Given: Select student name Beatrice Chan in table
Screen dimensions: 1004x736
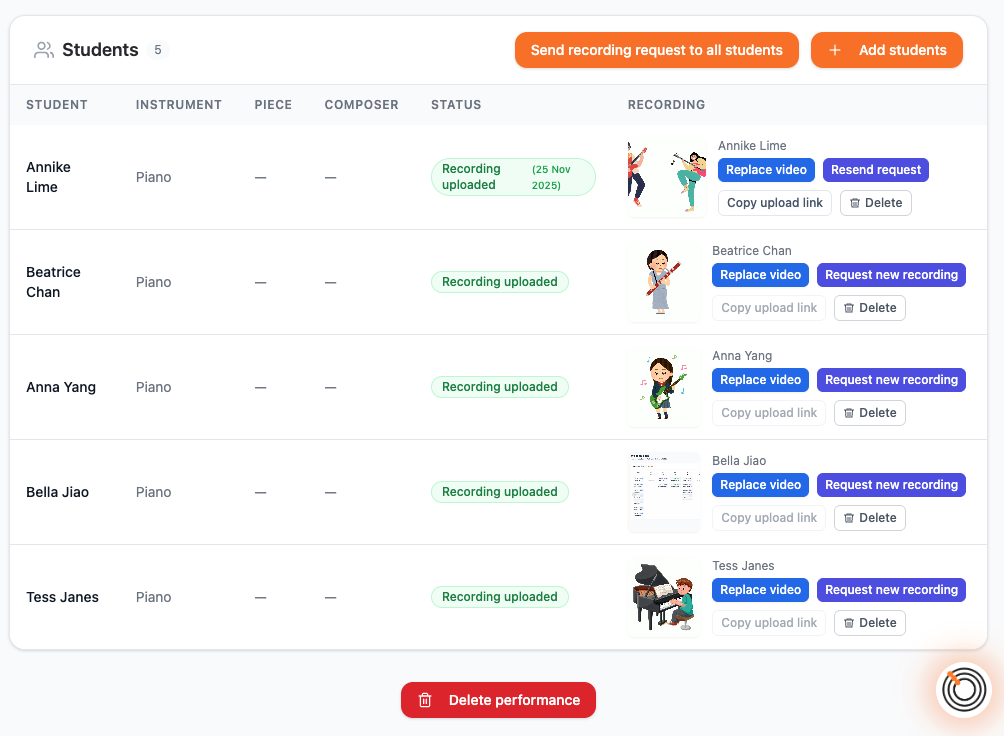Looking at the screenshot, I should click(54, 282).
